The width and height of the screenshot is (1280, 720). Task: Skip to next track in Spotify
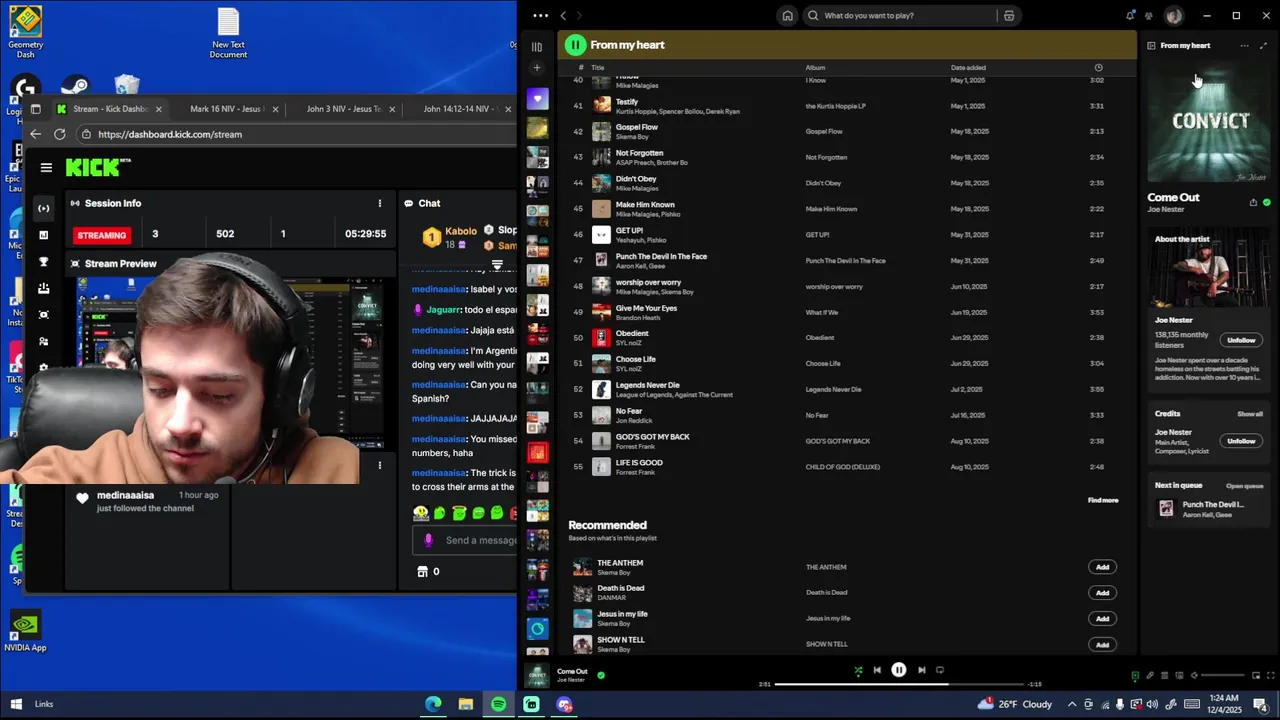921,670
